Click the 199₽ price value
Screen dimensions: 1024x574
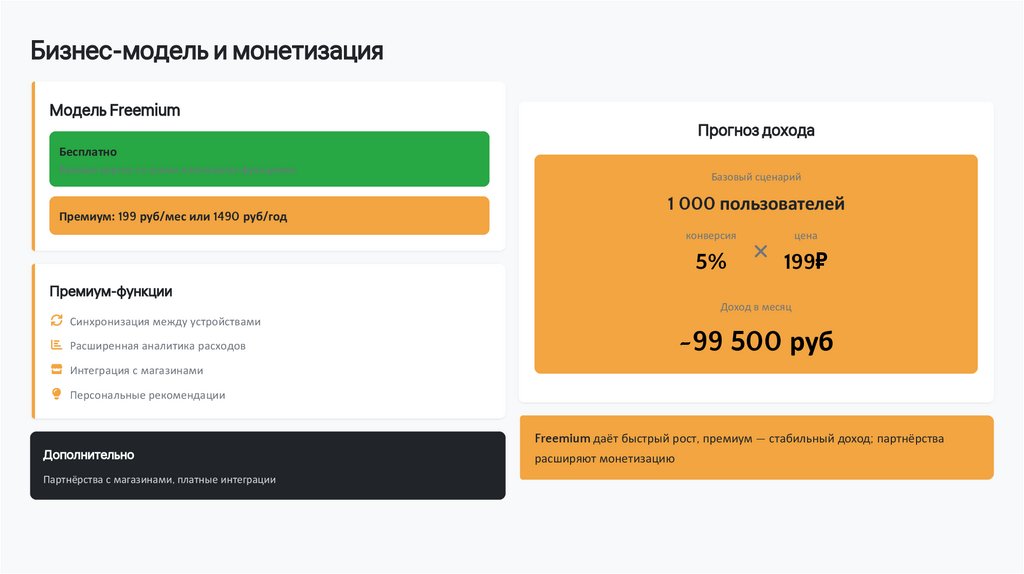pos(805,262)
